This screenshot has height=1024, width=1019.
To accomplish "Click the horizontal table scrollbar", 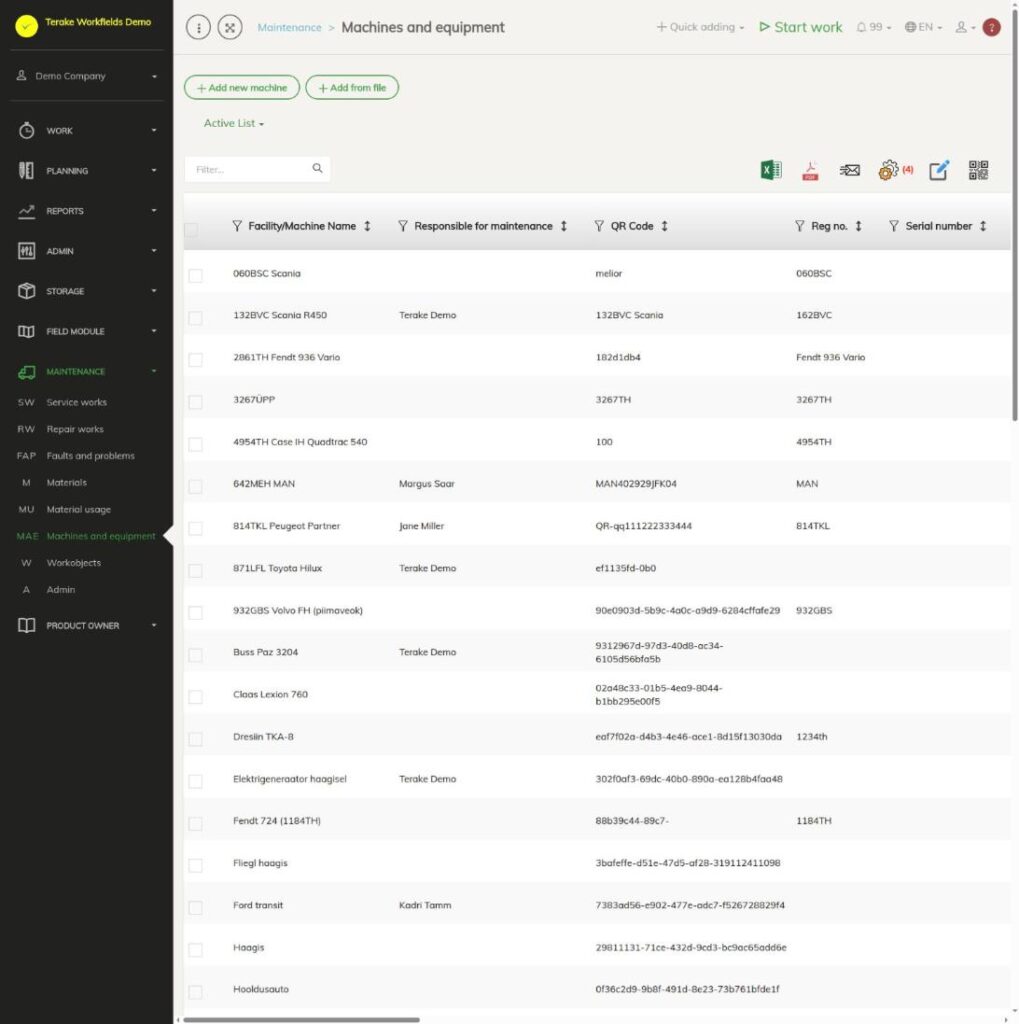I will [301, 1019].
